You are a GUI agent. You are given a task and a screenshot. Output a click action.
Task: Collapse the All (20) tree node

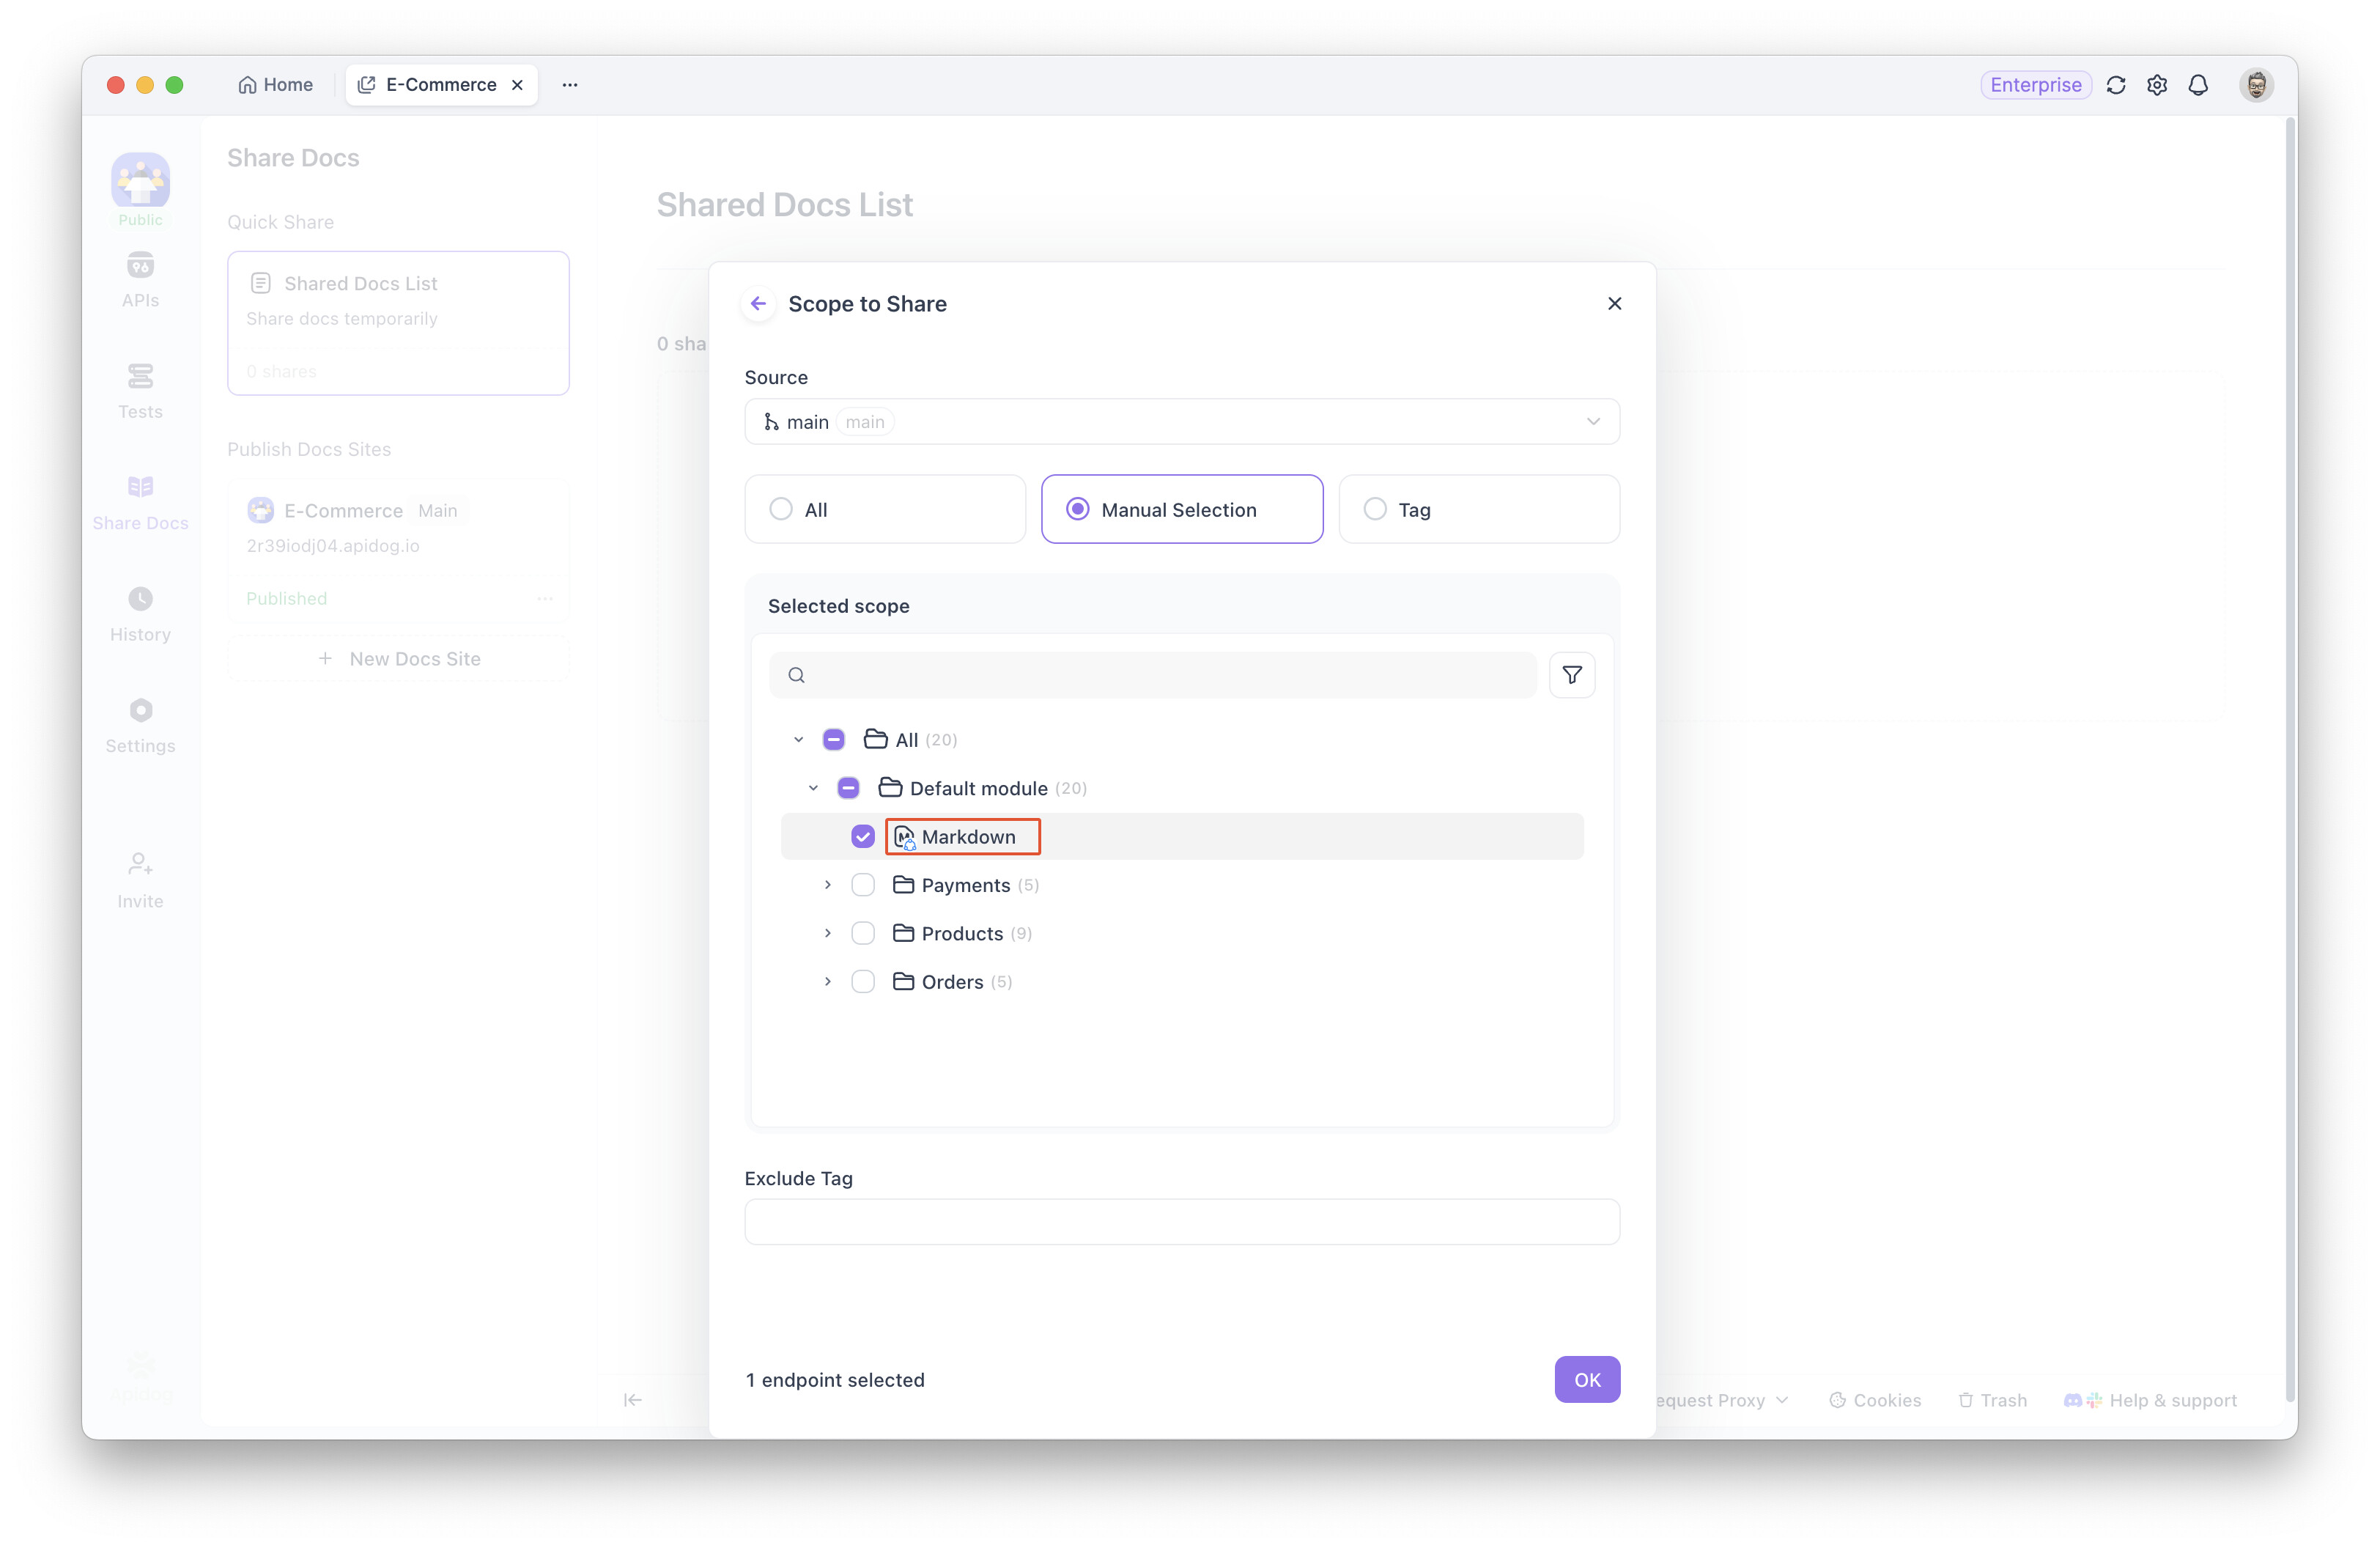(798, 740)
